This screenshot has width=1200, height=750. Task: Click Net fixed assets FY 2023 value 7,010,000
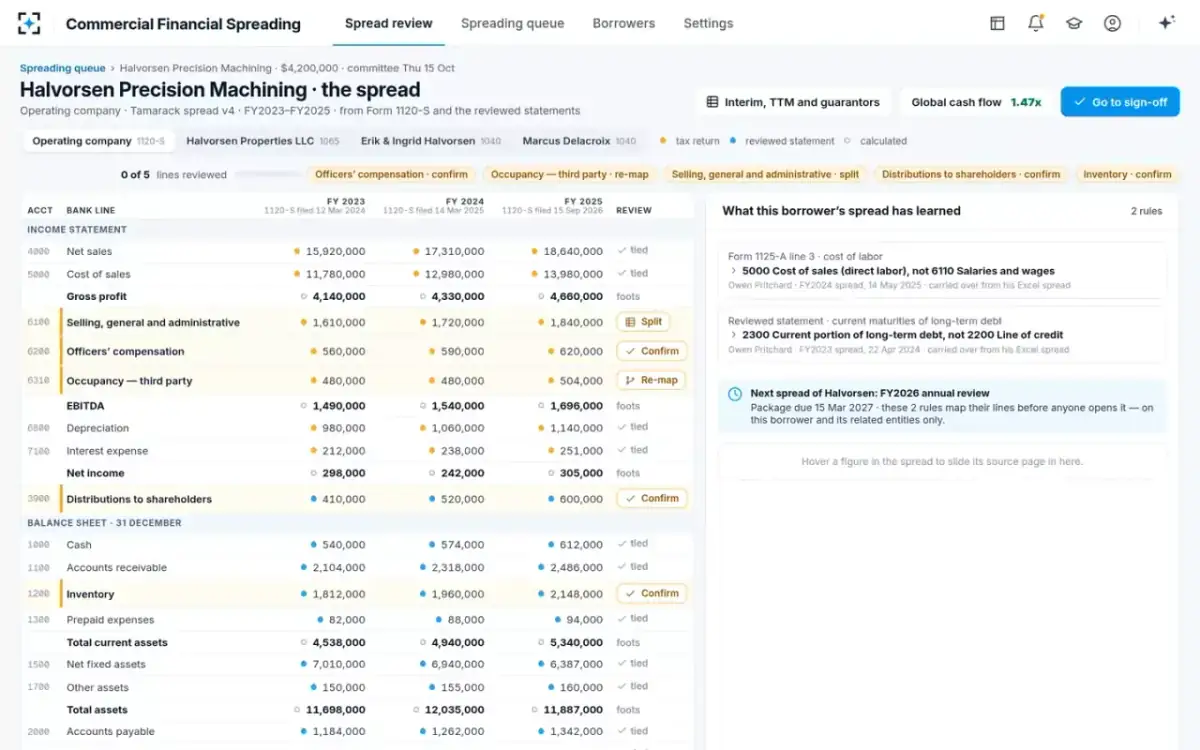point(338,664)
